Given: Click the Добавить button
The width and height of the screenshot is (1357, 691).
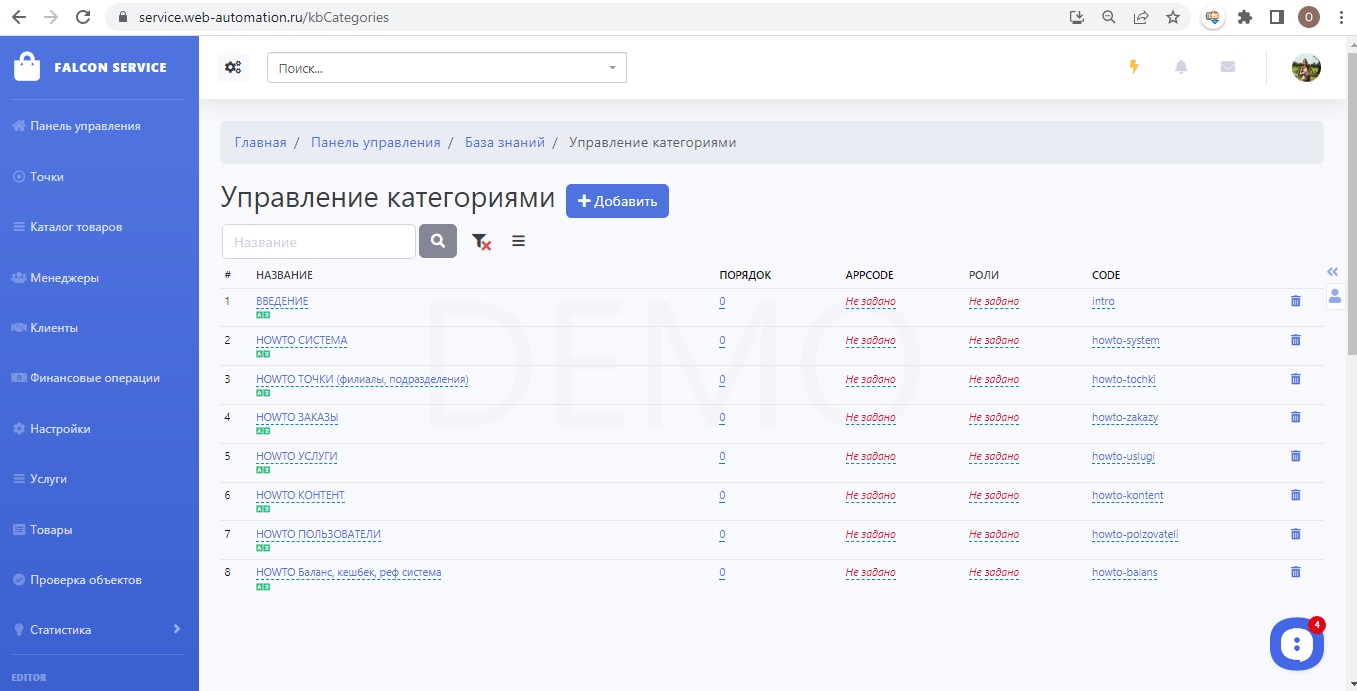Looking at the screenshot, I should (x=617, y=201).
